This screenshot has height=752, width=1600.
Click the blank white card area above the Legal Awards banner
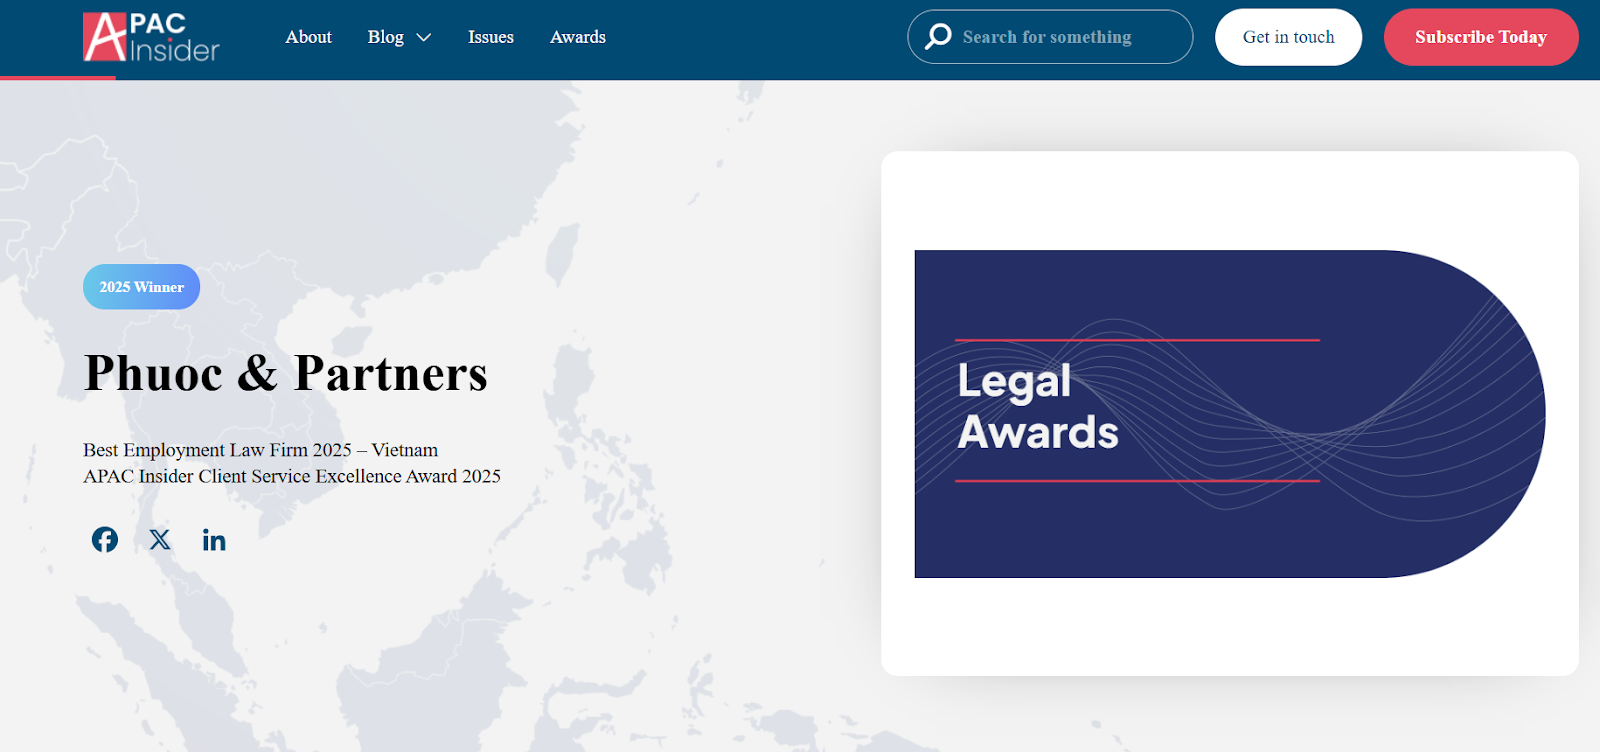[x=1229, y=200]
